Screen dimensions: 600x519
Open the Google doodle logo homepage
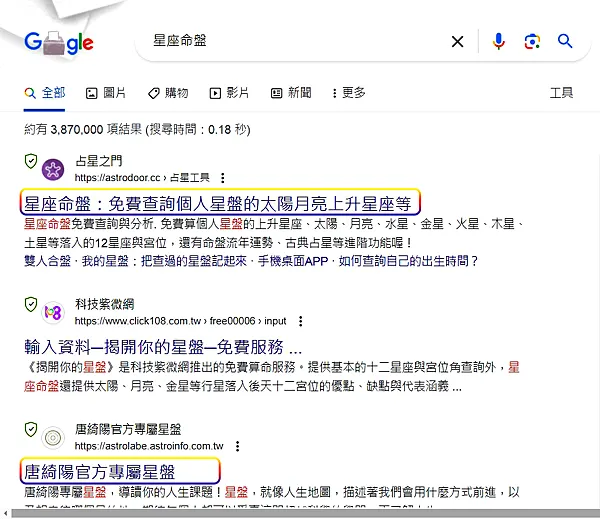59,42
